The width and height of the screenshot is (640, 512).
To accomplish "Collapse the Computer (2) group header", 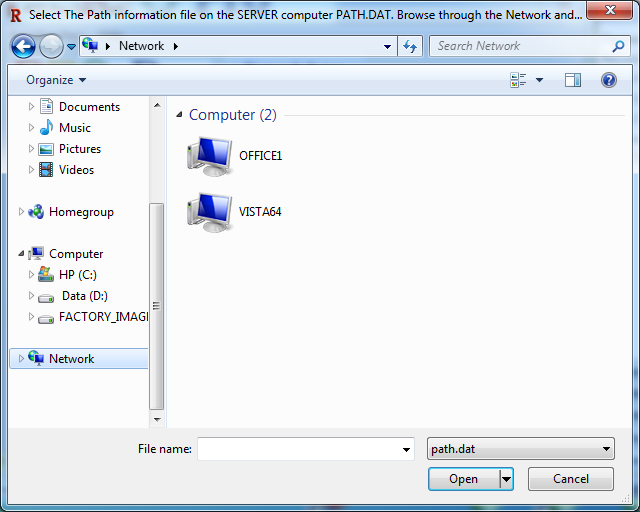I will 179,115.
